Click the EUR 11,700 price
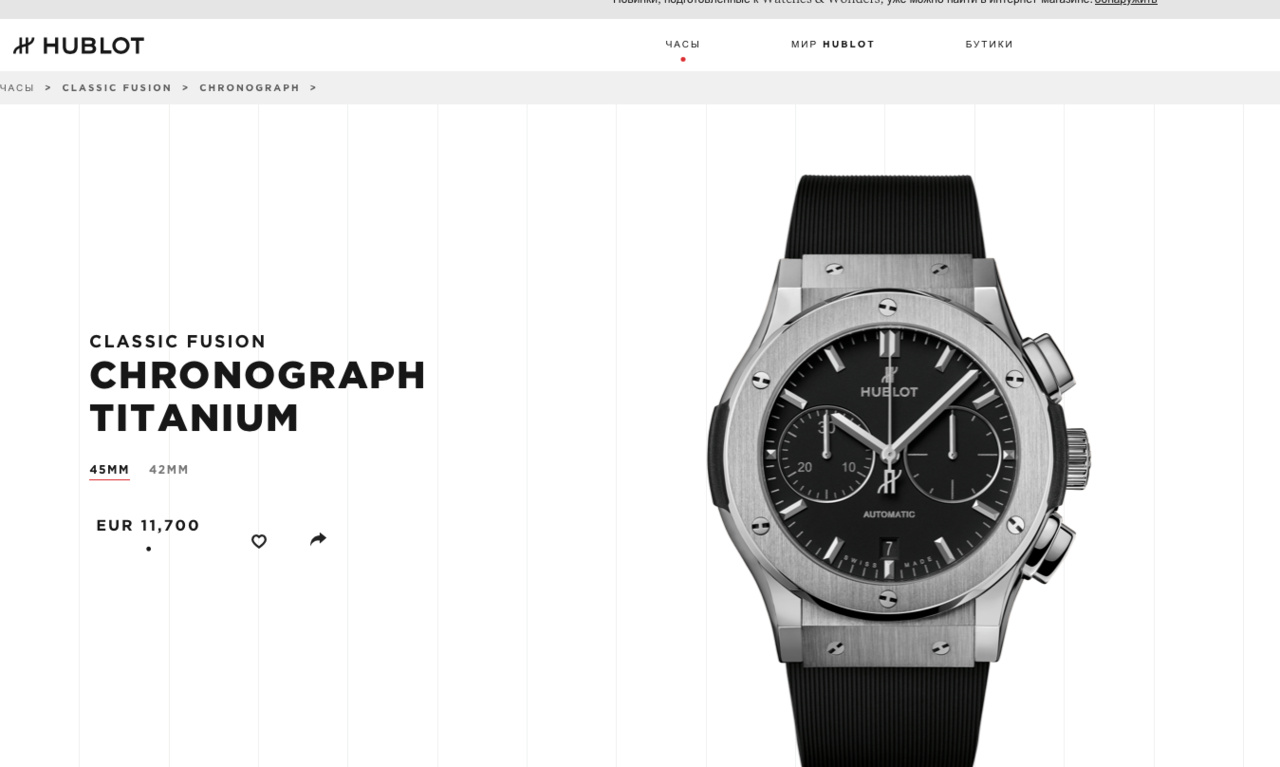Image resolution: width=1280 pixels, height=767 pixels. 148,525
